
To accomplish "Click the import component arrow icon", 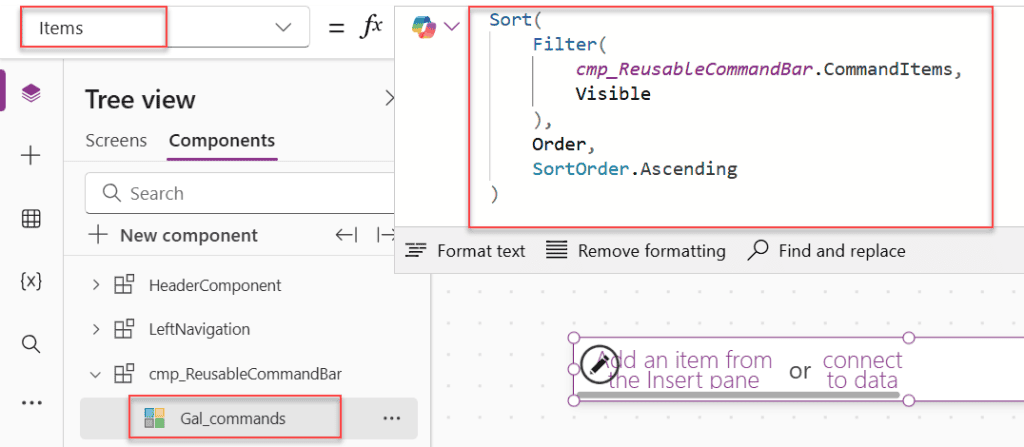I will 346,235.
